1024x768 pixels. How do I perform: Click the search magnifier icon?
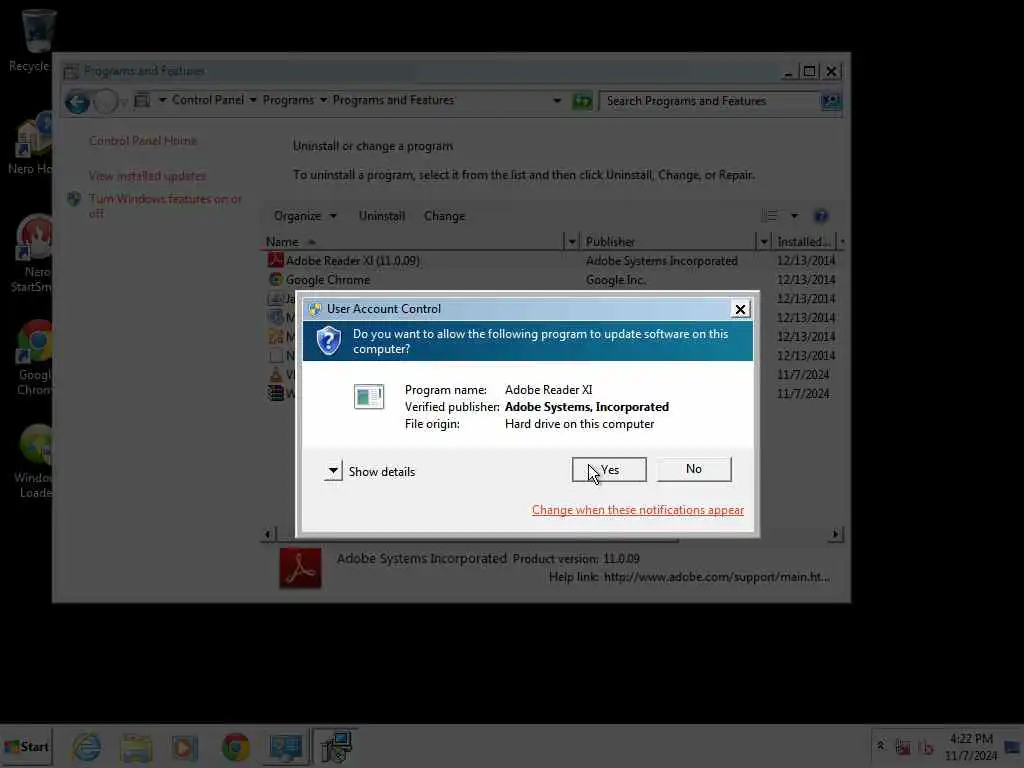[x=831, y=101]
